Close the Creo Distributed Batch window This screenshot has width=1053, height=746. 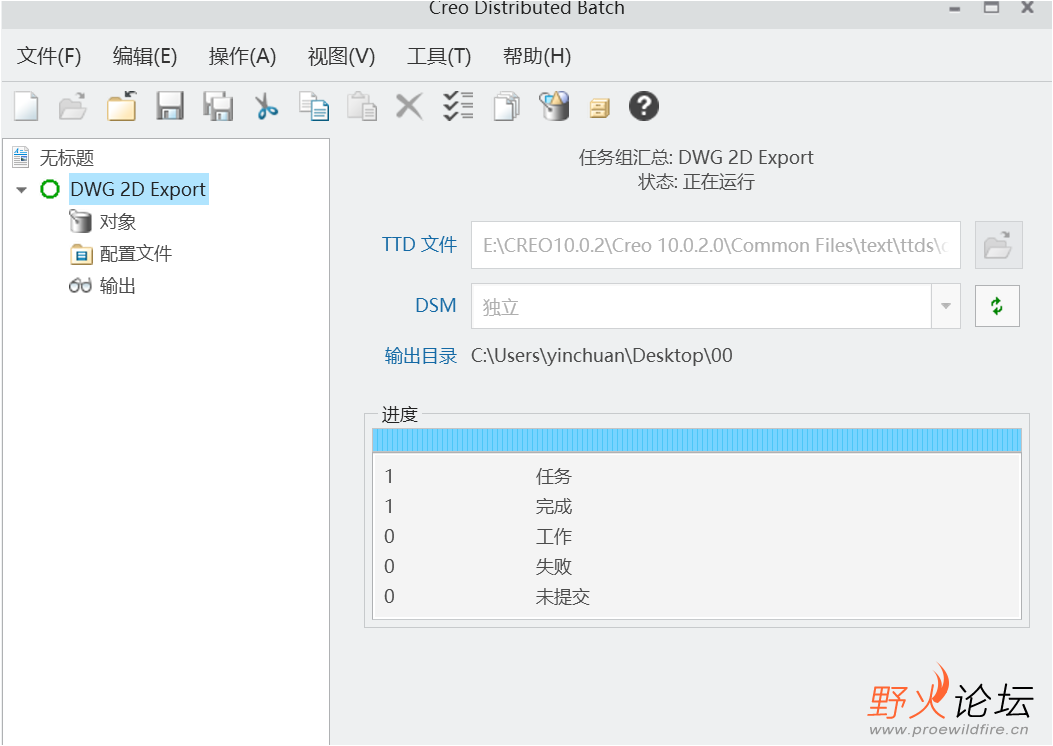click(1027, 7)
